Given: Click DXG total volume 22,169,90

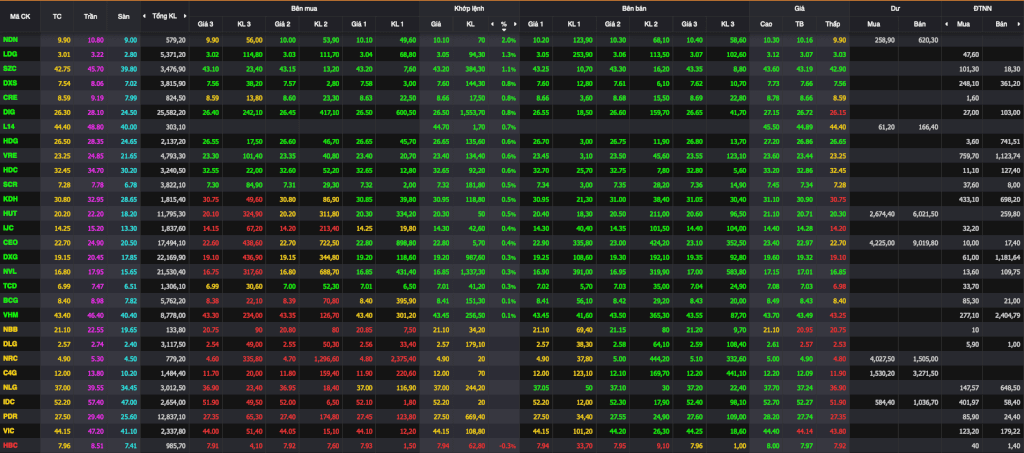Looking at the screenshot, I should click(x=172, y=257).
